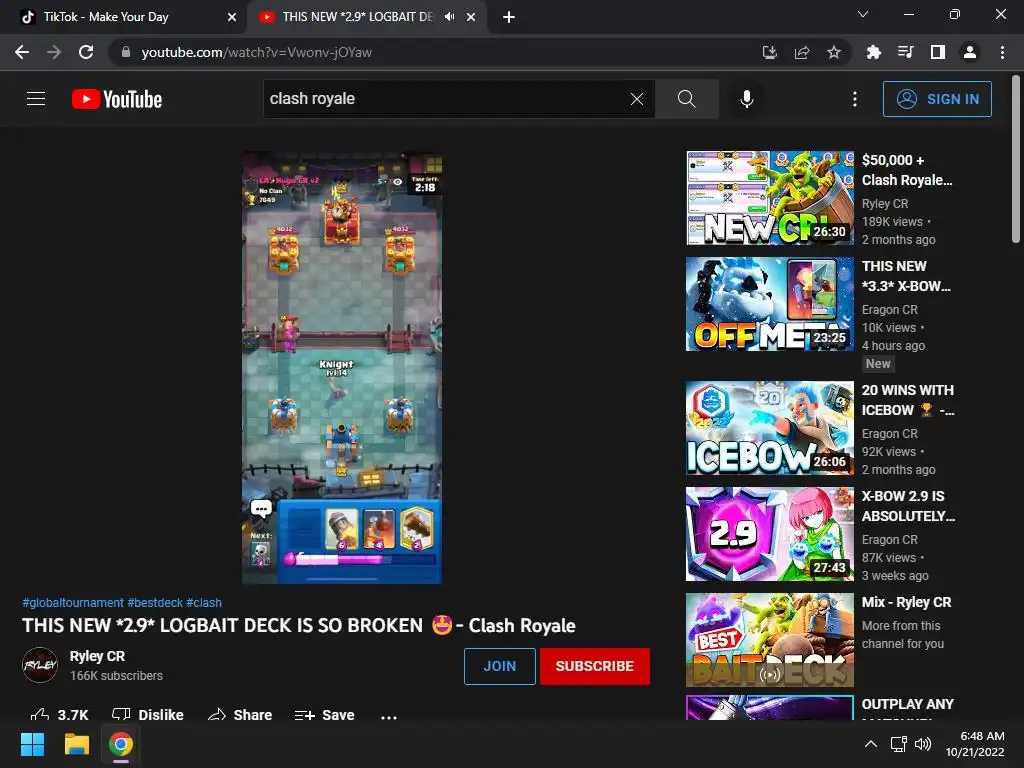Open the taskbar volume icon
1024x768 pixels.
click(923, 744)
